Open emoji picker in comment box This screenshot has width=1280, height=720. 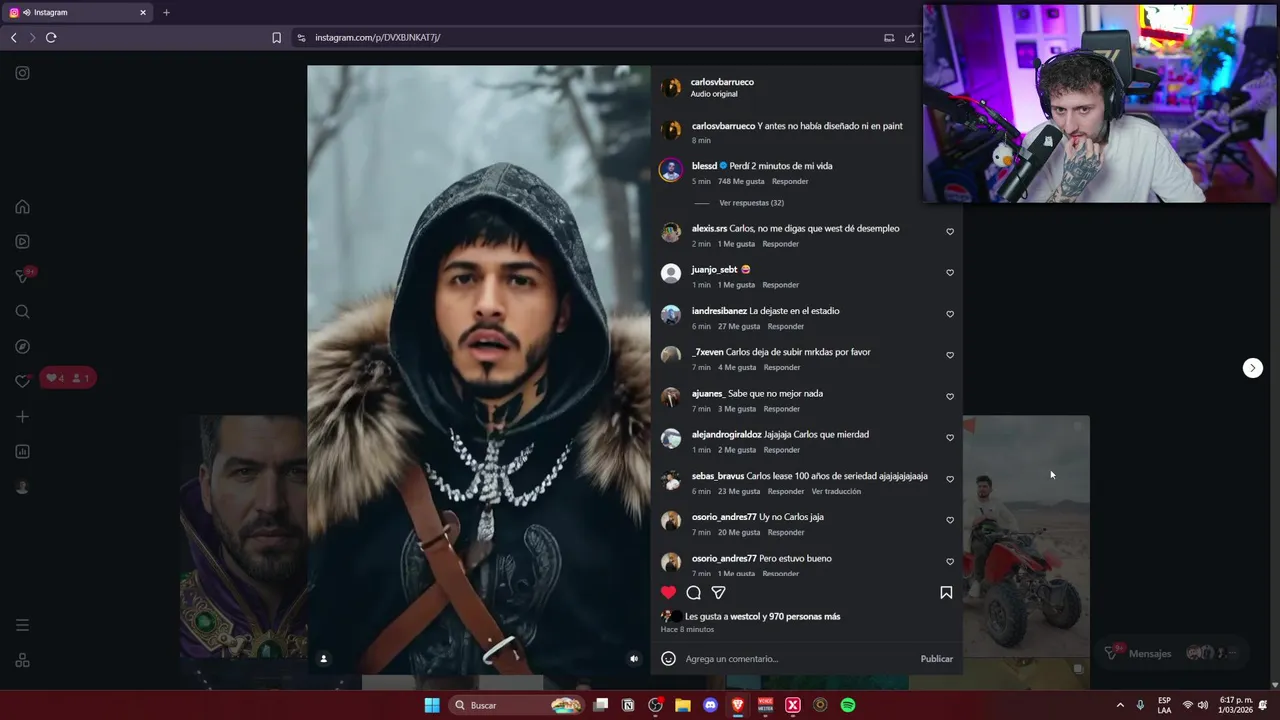(668, 659)
